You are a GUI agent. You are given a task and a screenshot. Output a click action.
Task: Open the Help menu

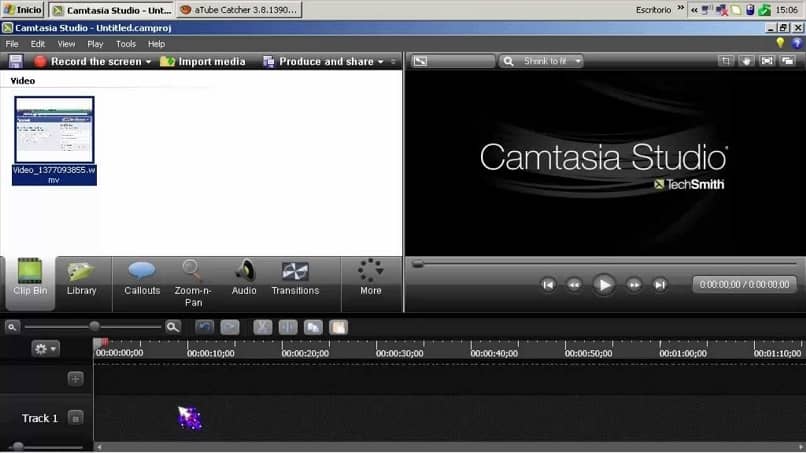click(156, 44)
